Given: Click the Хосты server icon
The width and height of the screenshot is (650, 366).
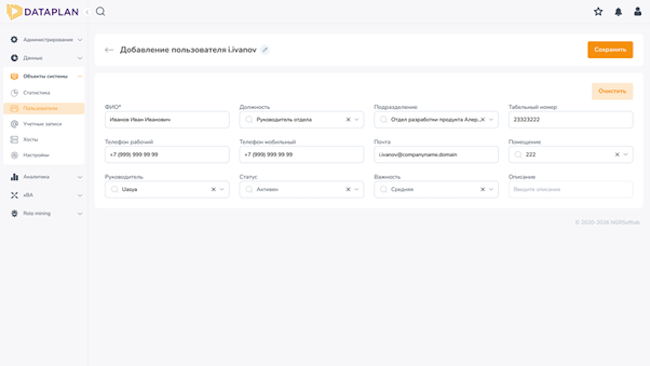Looking at the screenshot, I should [14, 139].
